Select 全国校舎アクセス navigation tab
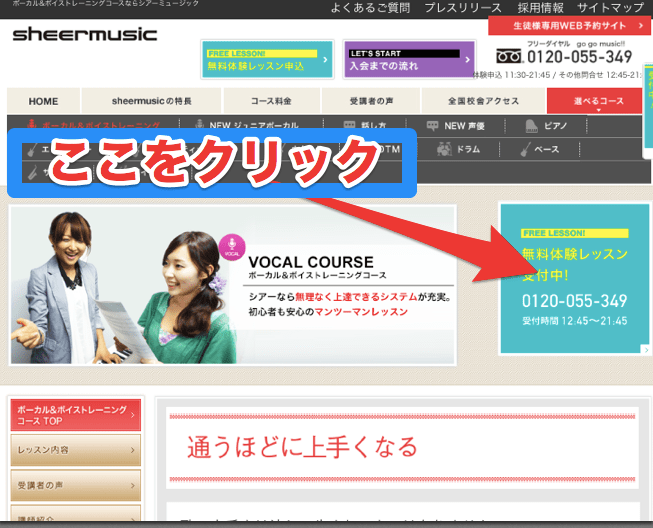This screenshot has width=653, height=528. point(484,101)
